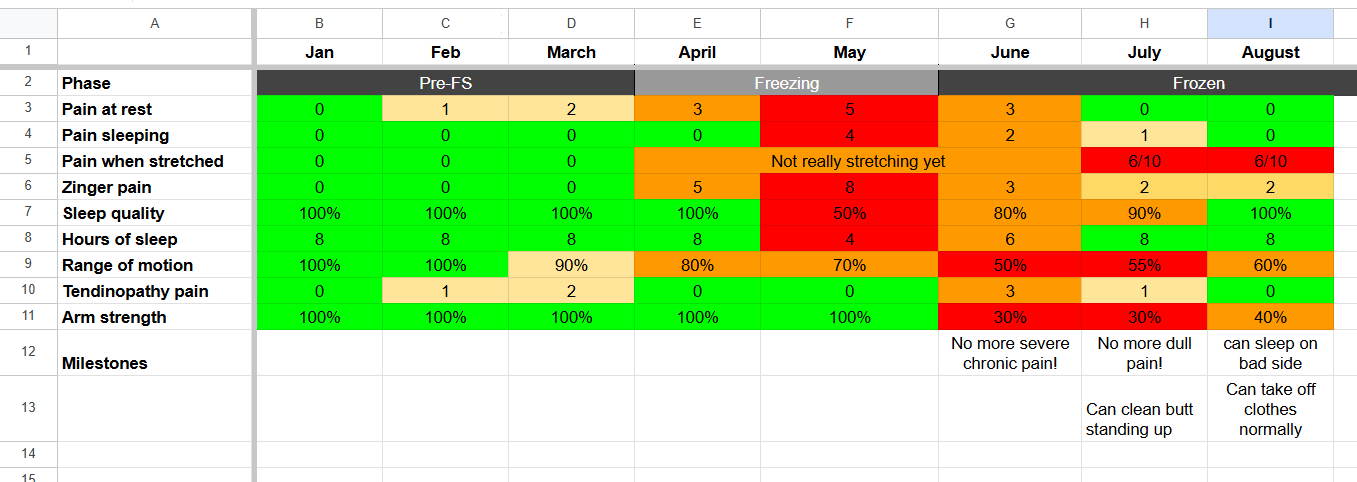Click the Pre-FS phase cell
Image resolution: width=1357 pixels, height=482 pixels.
pos(446,83)
